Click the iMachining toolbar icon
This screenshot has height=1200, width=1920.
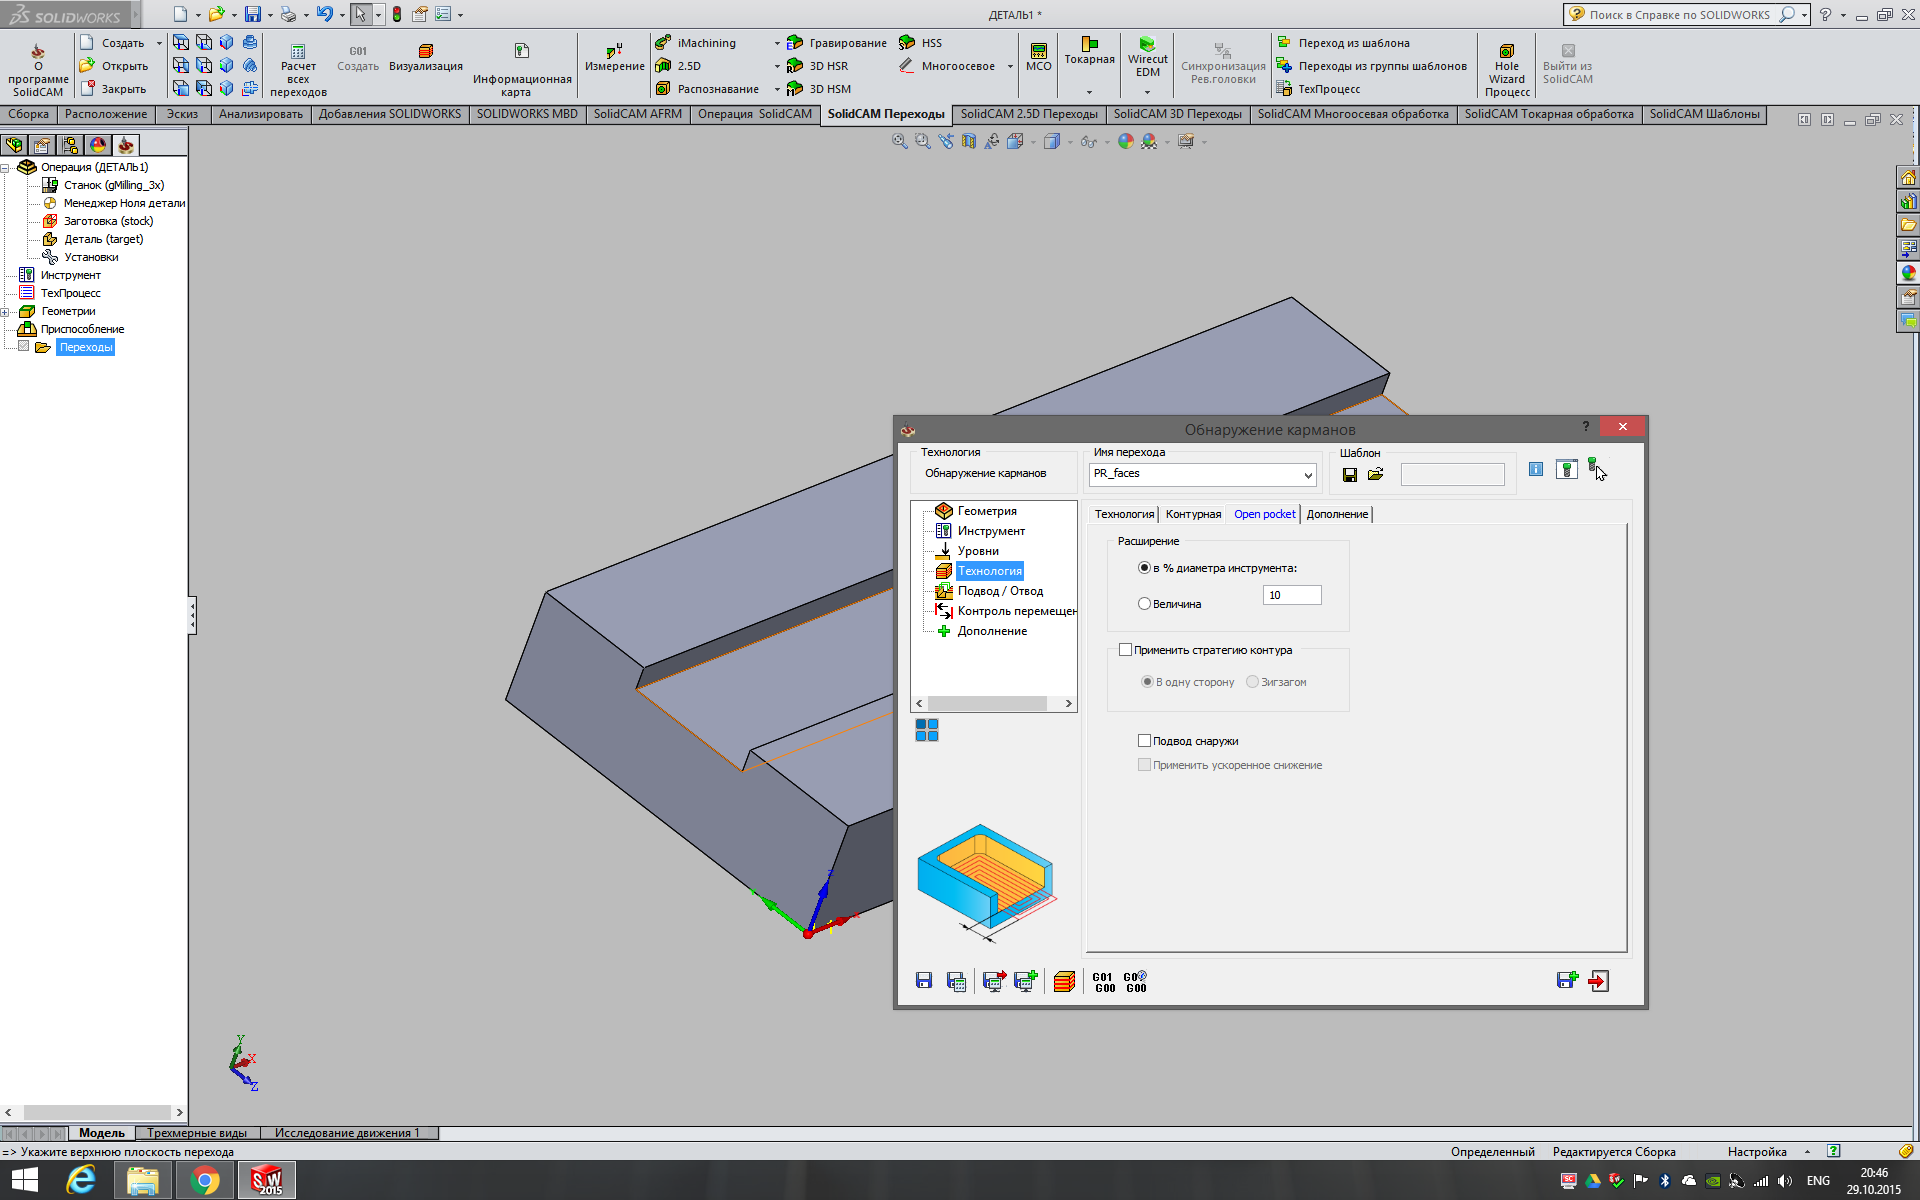coord(663,43)
